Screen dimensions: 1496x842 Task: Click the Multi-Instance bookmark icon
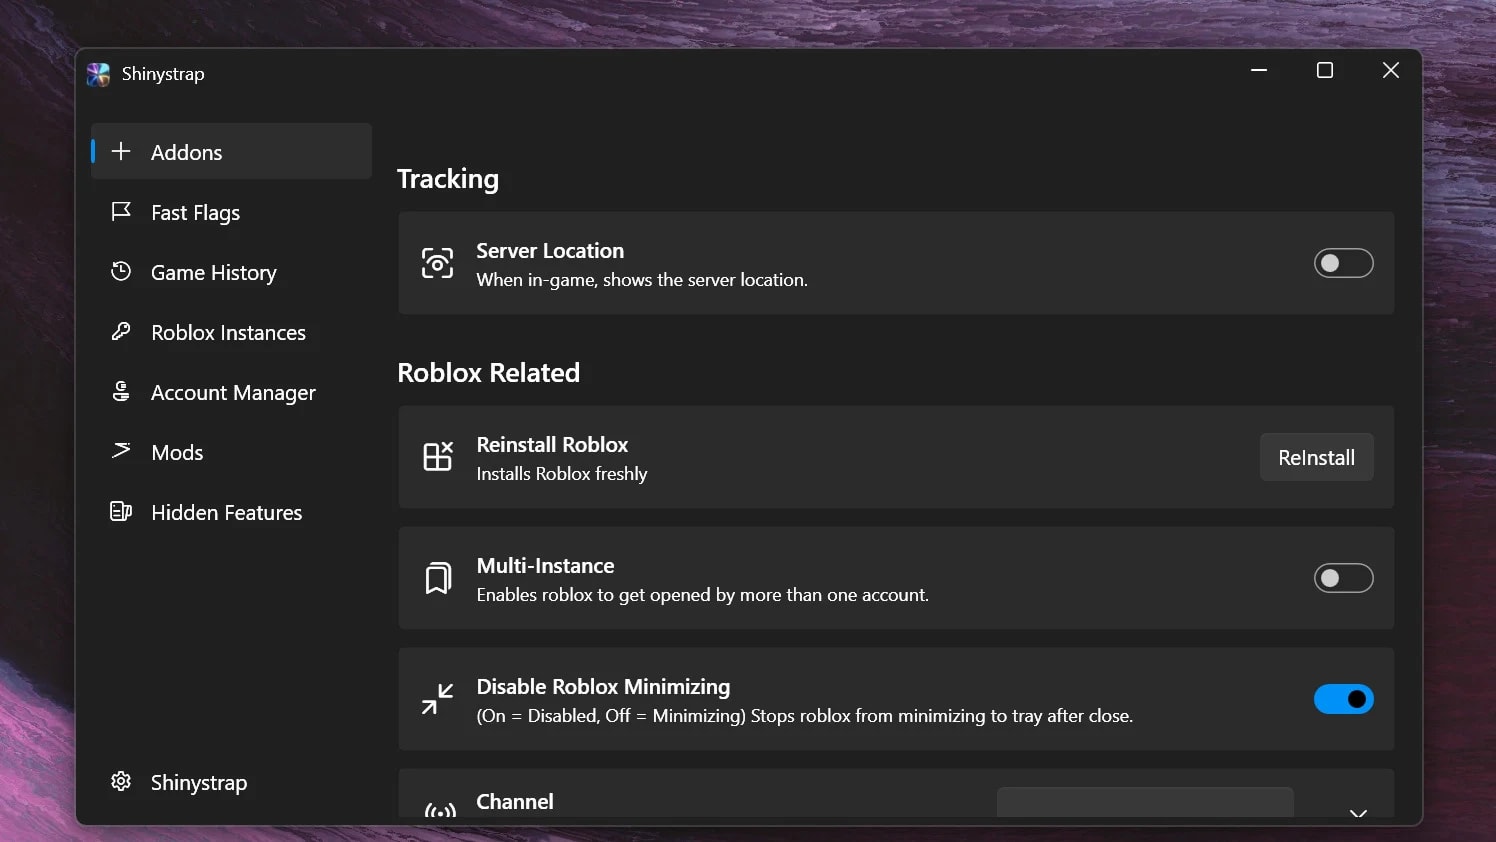(x=437, y=578)
